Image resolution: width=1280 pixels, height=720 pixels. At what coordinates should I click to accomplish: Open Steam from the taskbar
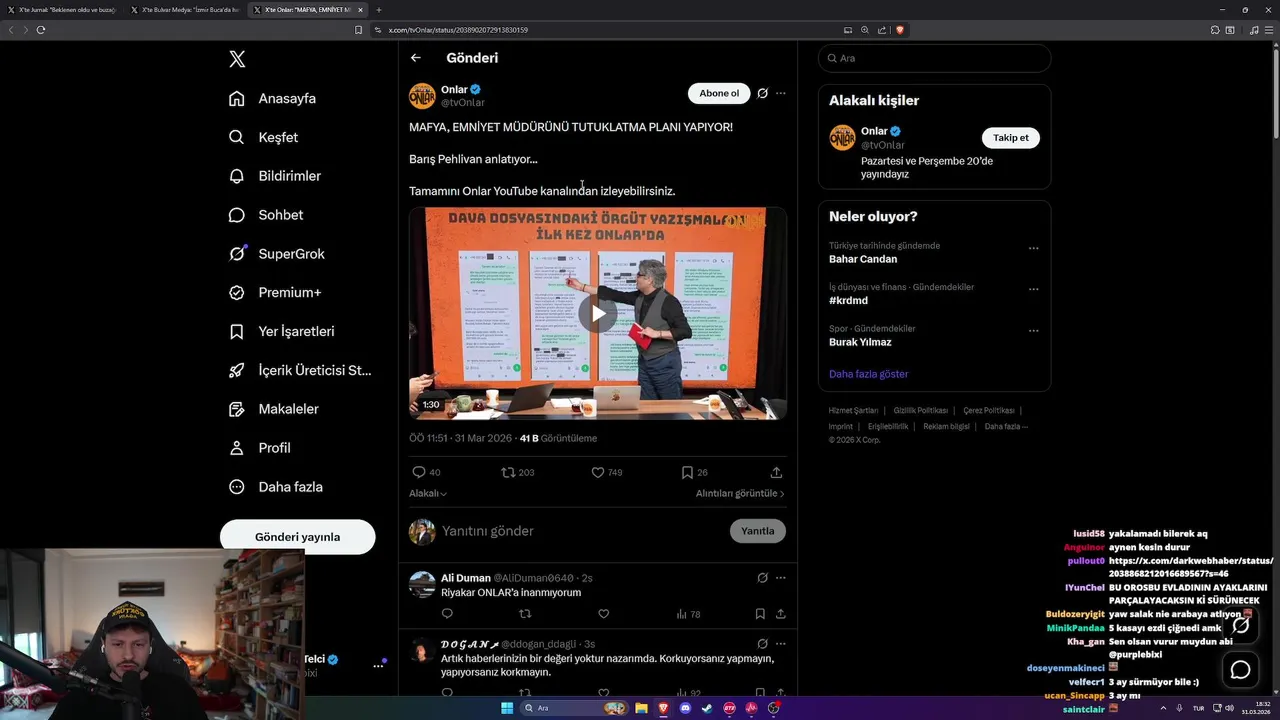click(x=707, y=708)
